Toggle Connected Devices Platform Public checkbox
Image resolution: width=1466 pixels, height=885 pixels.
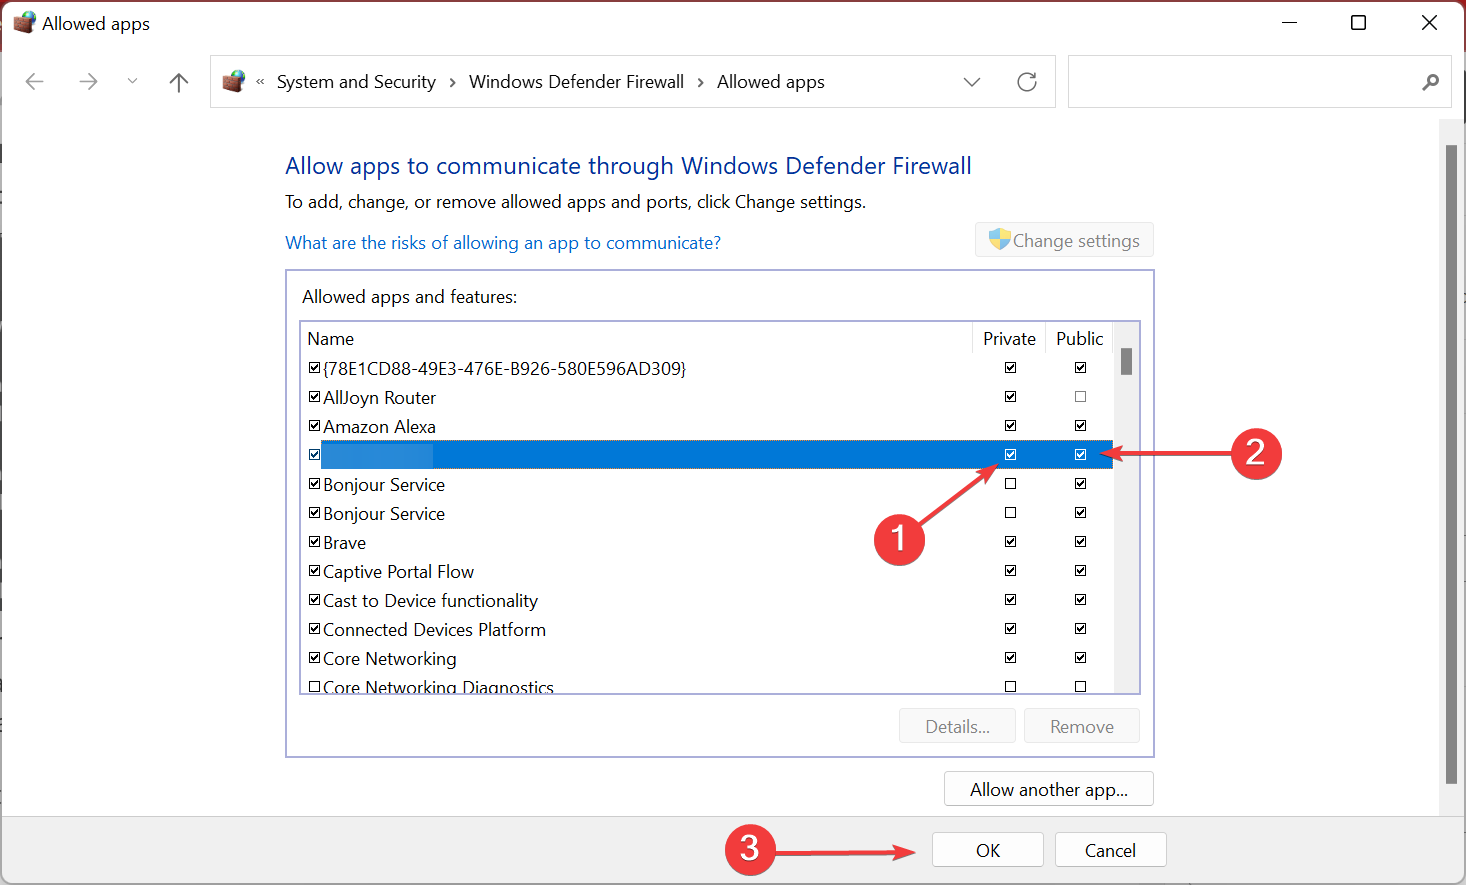[x=1080, y=629]
